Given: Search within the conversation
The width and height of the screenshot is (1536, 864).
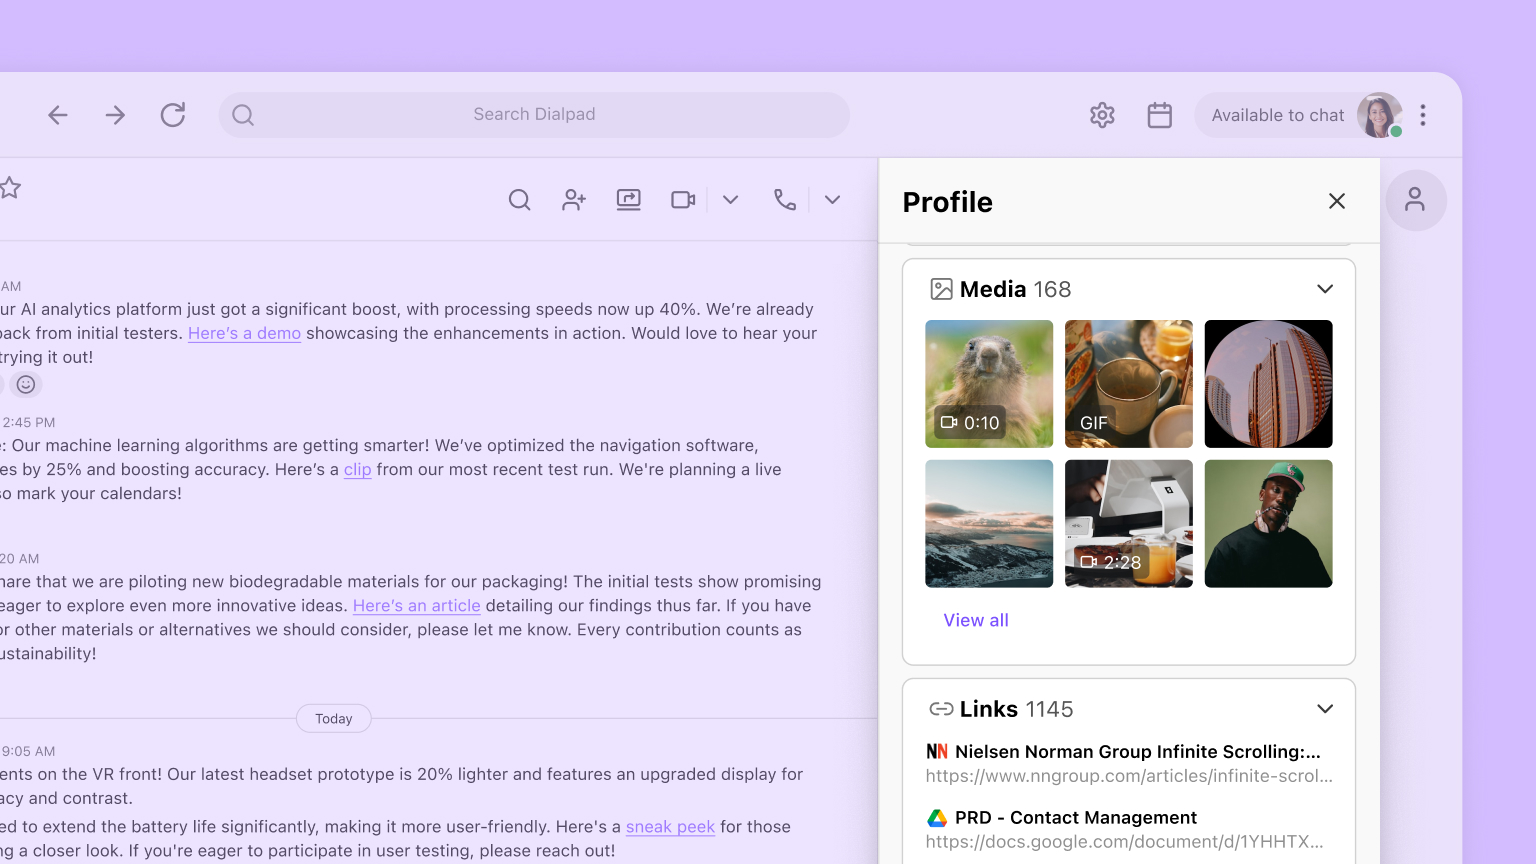Looking at the screenshot, I should coord(519,199).
